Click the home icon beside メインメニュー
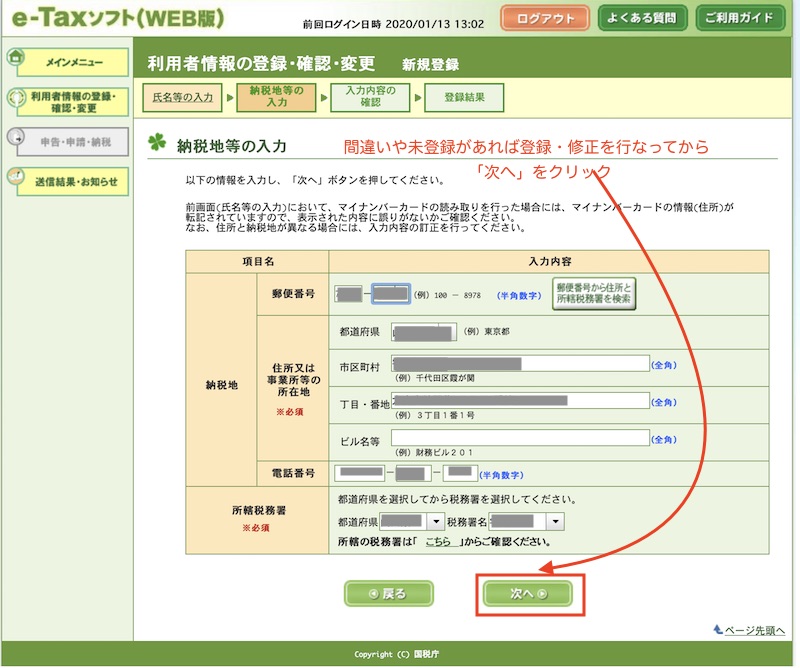The width and height of the screenshot is (800, 668). point(16,56)
